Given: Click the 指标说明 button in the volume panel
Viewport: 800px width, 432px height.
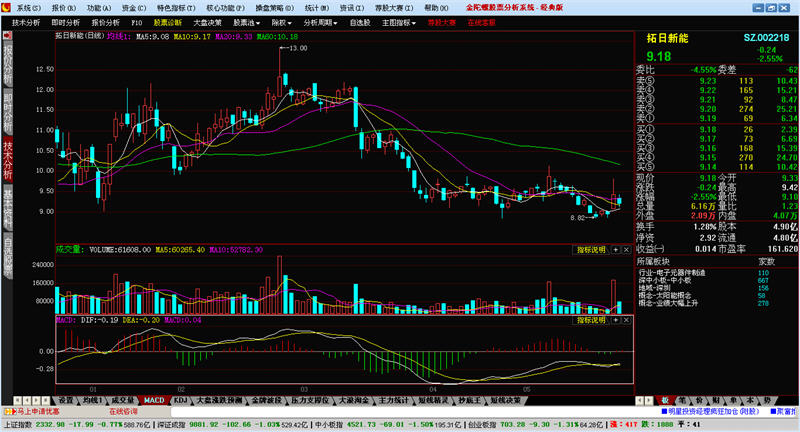Looking at the screenshot, I should coord(591,249).
